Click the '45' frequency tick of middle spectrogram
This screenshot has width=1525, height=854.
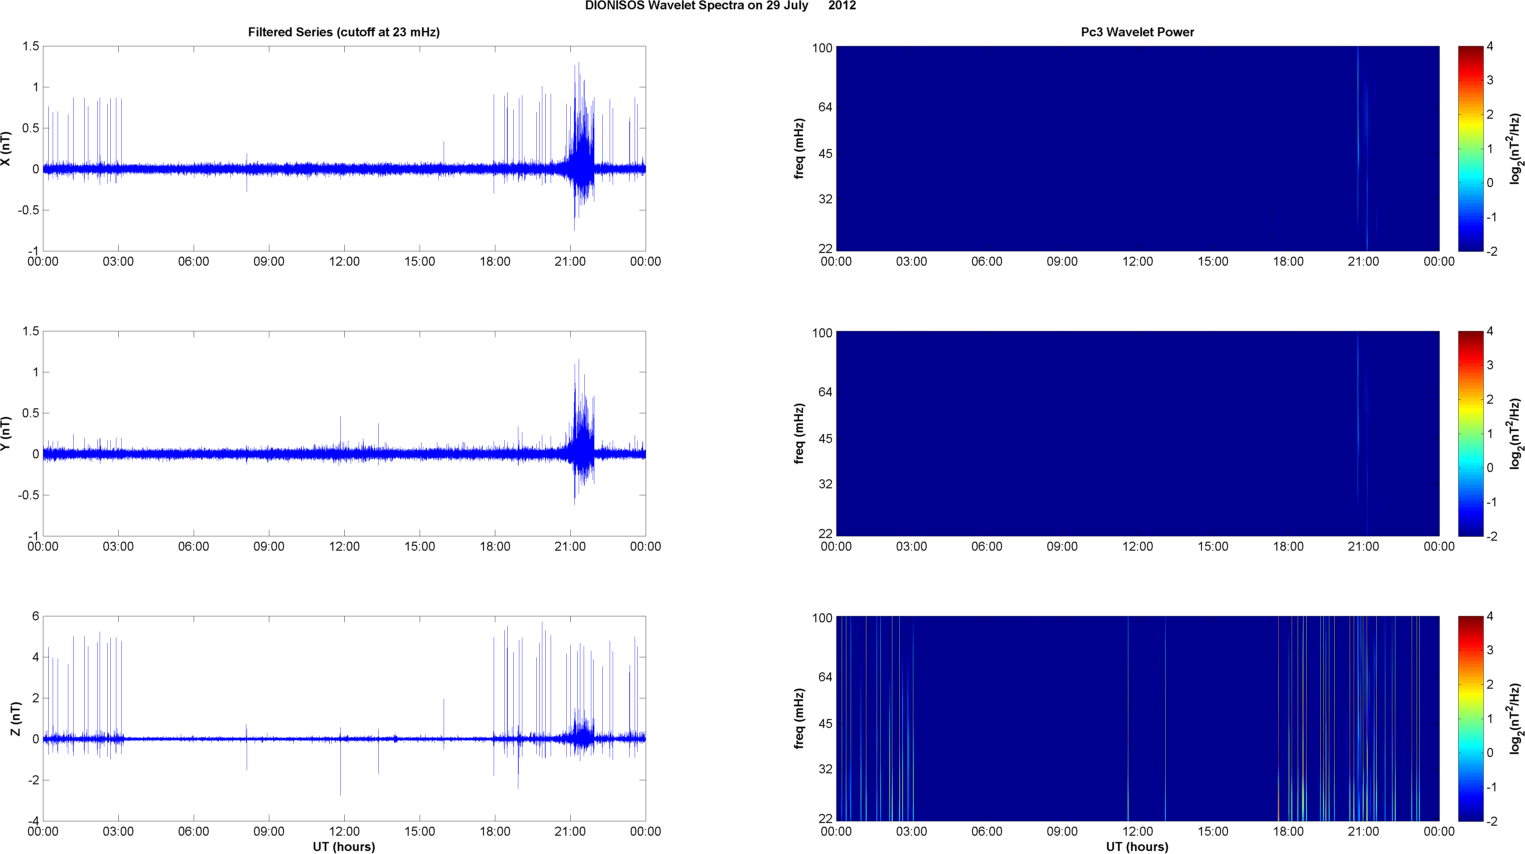click(x=824, y=439)
